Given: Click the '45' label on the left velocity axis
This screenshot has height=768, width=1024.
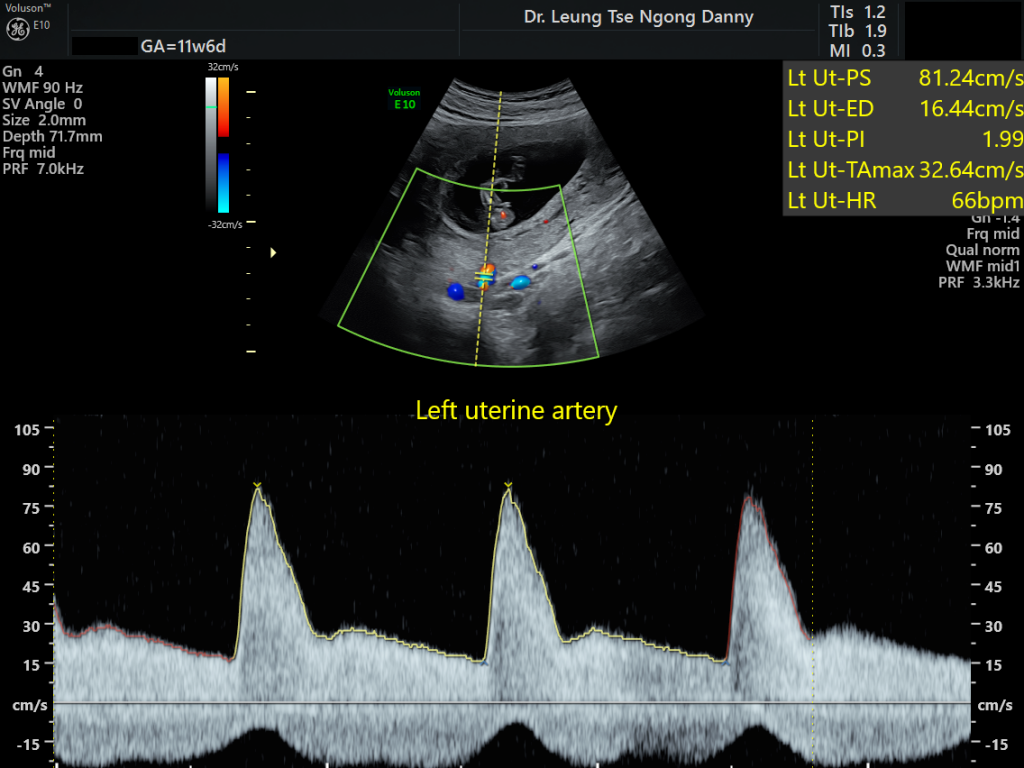Looking at the screenshot, I should (31, 586).
